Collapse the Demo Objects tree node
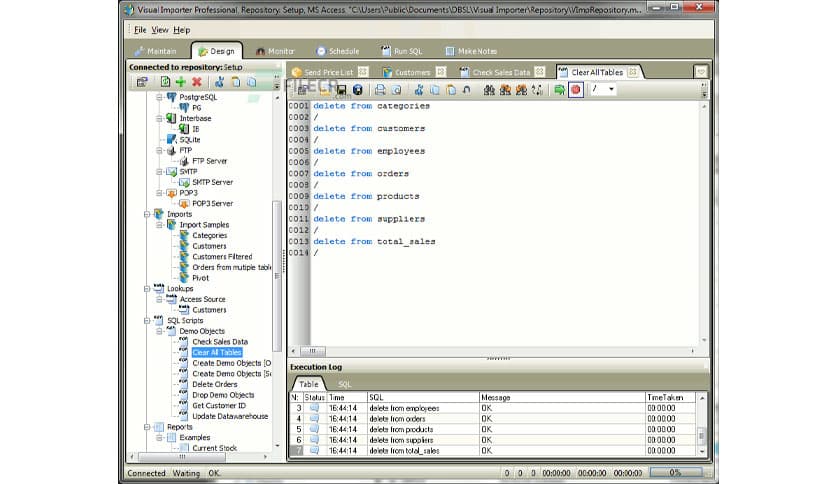The image size is (836, 484). coord(159,332)
